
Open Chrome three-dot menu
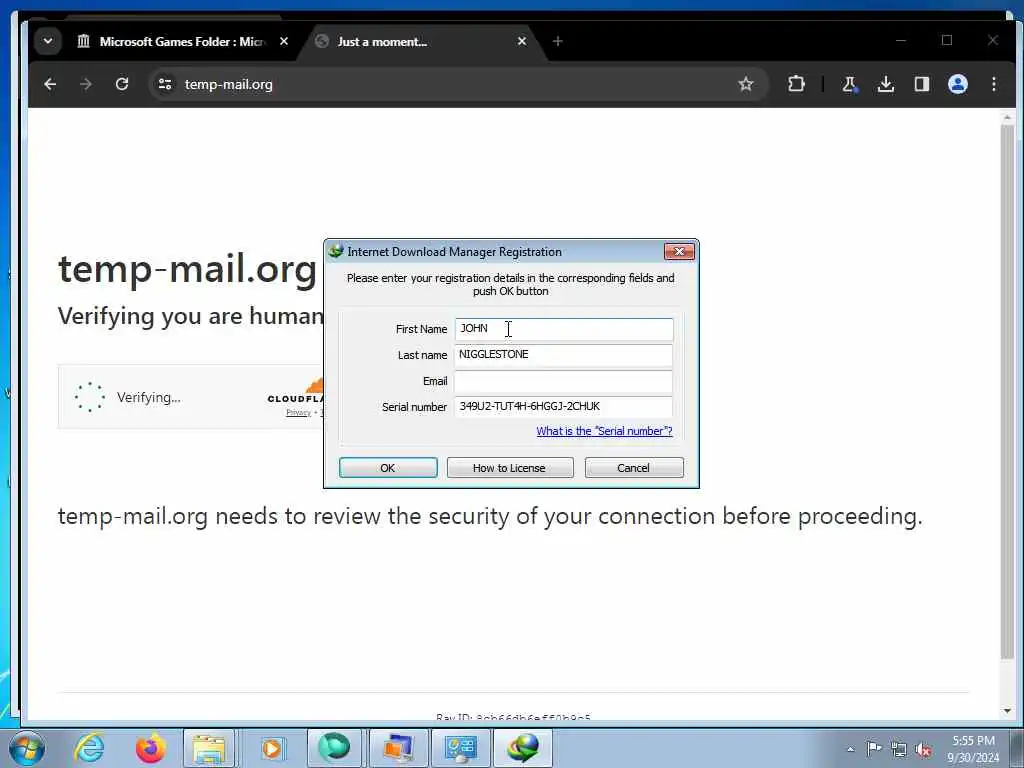coord(993,84)
